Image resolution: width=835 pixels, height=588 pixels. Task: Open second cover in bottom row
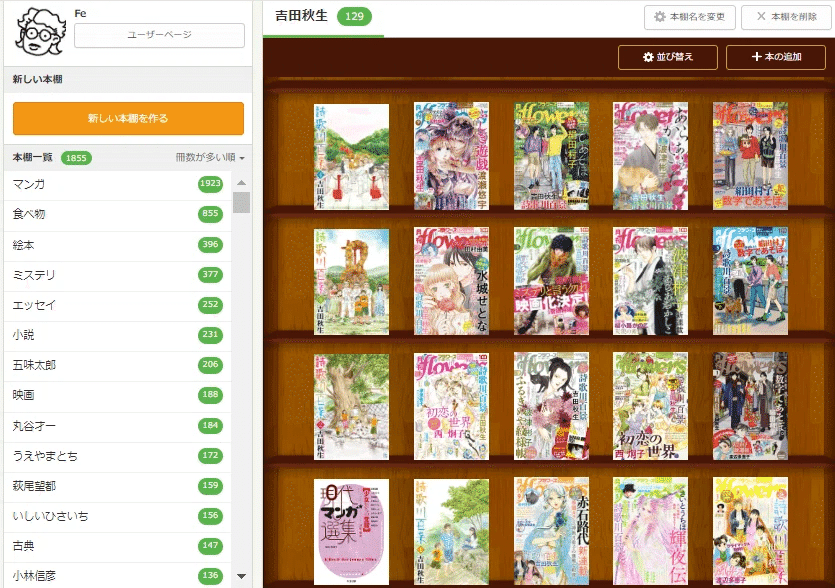451,532
